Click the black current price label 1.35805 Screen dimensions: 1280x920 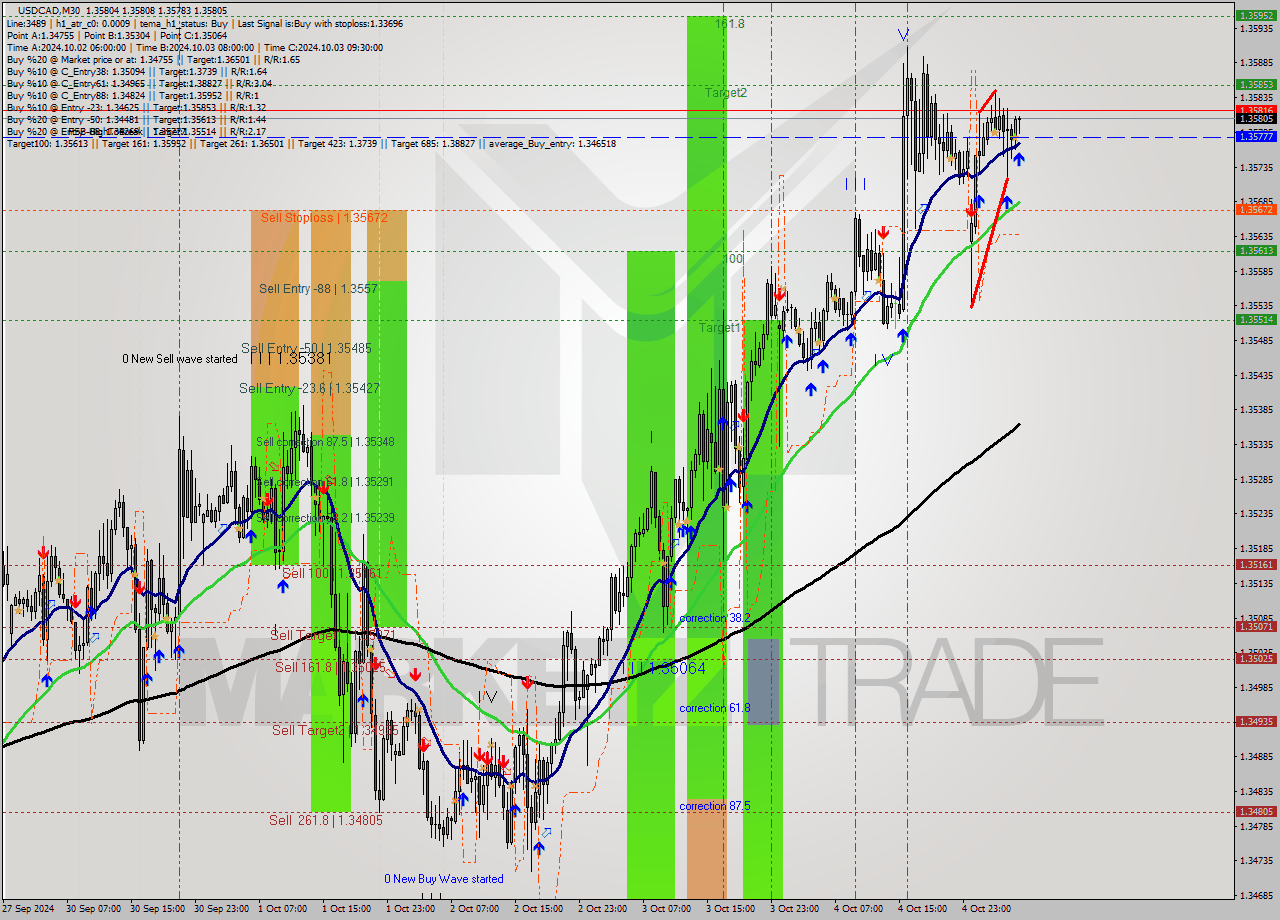tap(1256, 118)
